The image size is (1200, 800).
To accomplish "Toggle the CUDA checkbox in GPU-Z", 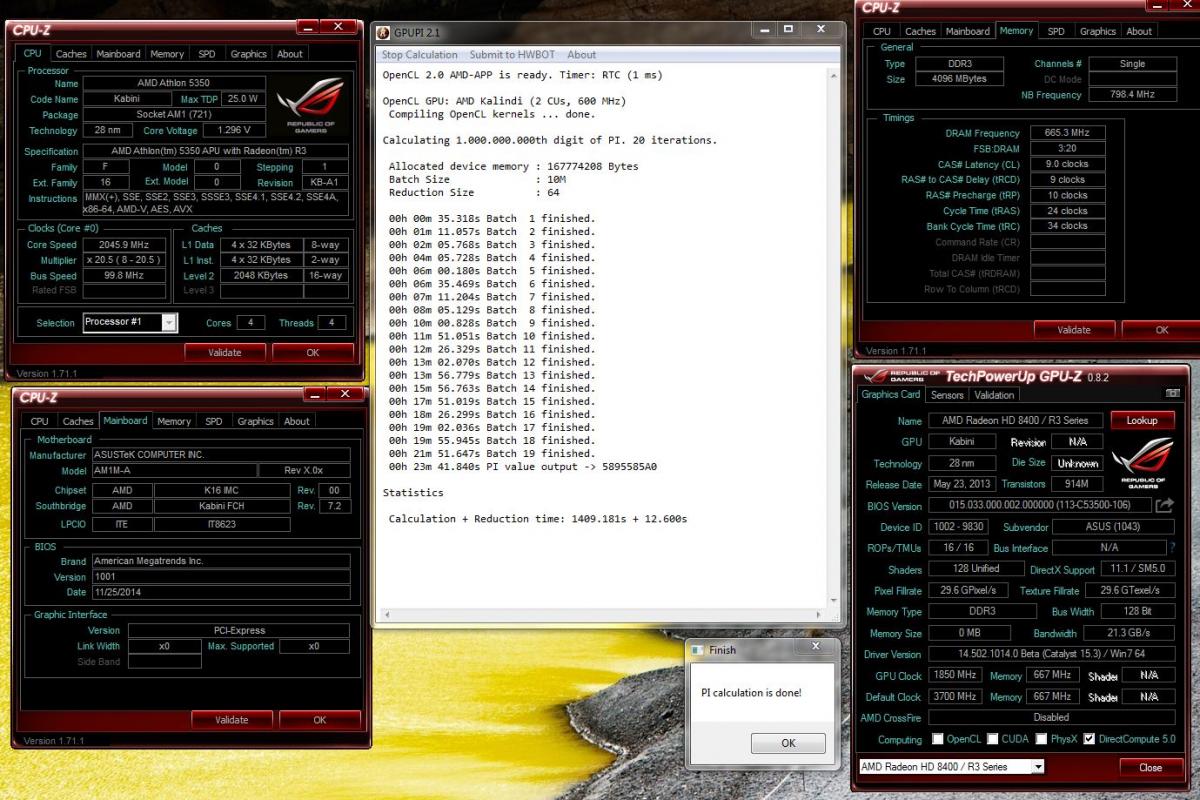I will click(993, 739).
